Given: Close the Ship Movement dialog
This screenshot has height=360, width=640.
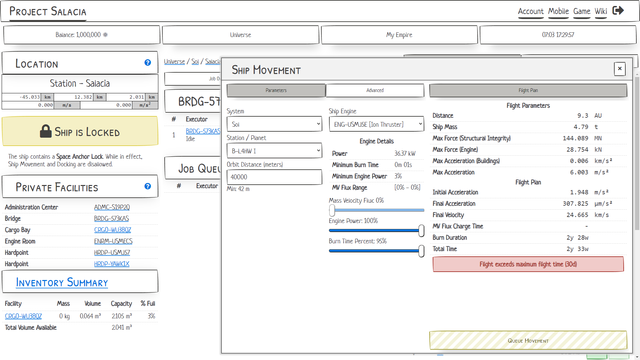Looking at the screenshot, I should point(620,69).
